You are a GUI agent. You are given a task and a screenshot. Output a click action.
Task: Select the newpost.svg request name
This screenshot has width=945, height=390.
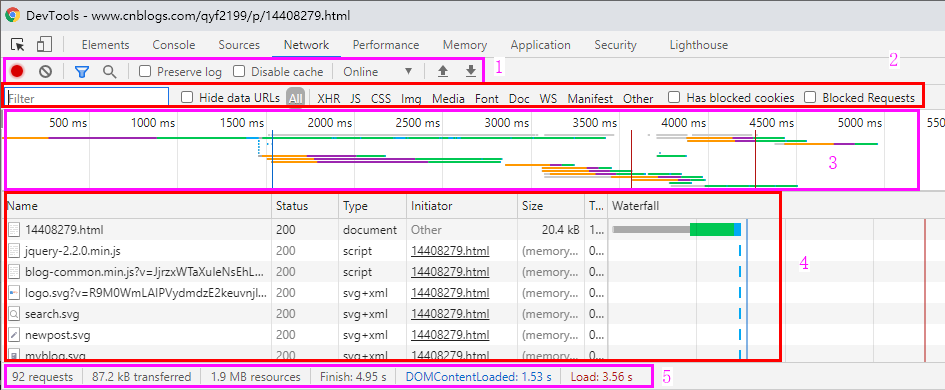click(58, 335)
